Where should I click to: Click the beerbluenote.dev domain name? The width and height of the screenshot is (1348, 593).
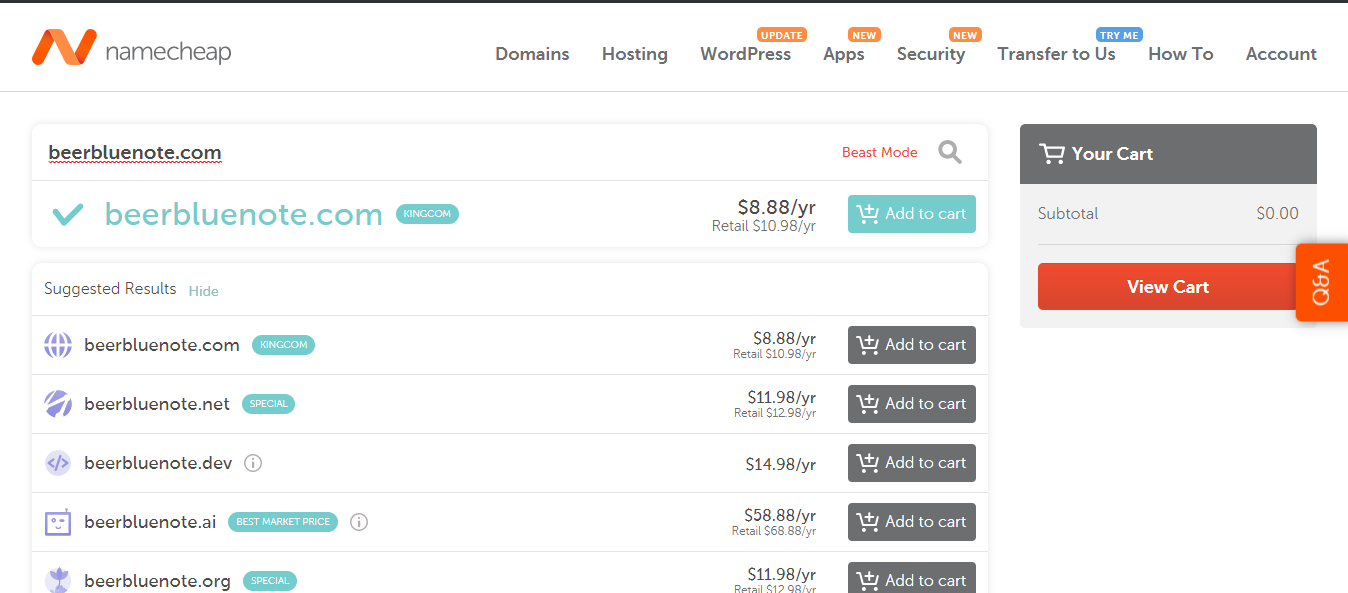158,463
